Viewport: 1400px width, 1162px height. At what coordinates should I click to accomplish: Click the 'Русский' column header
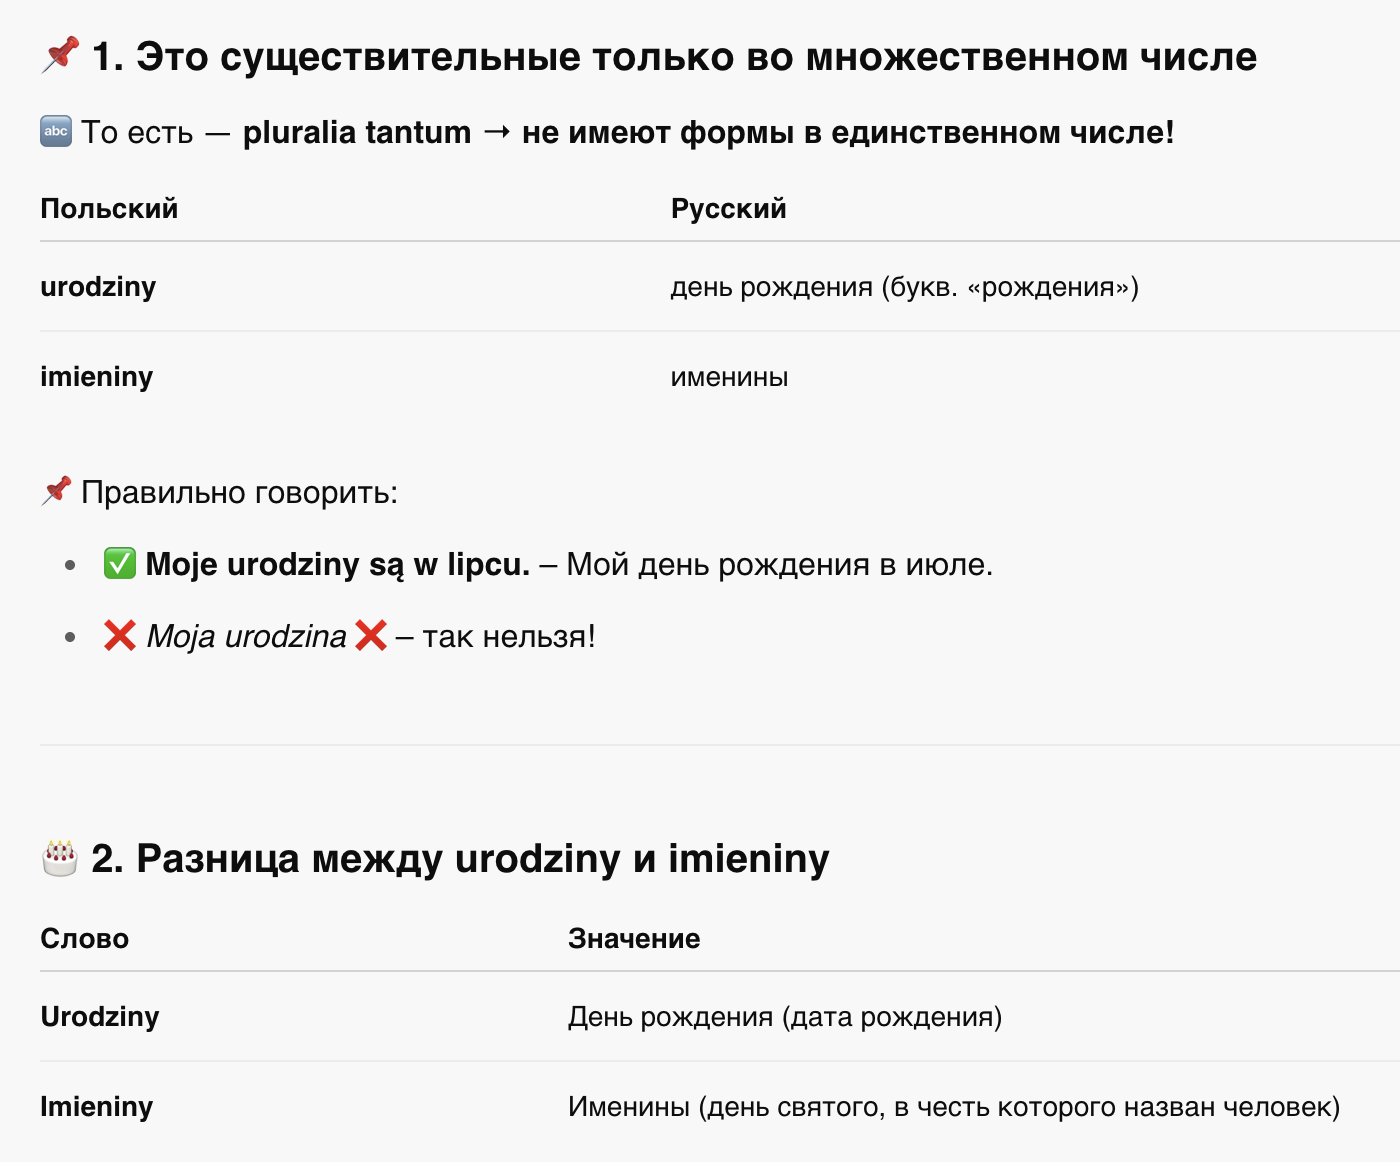pyautogui.click(x=728, y=208)
